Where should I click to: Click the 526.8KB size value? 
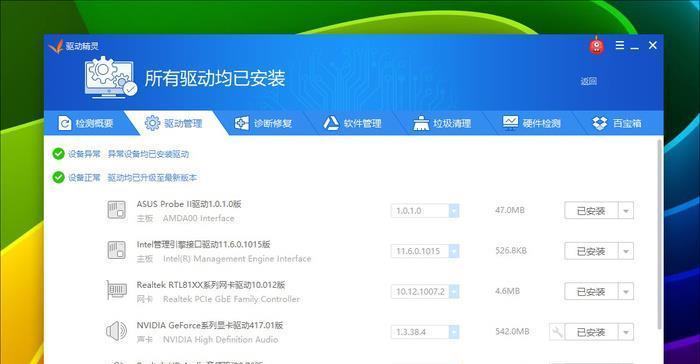(511, 251)
